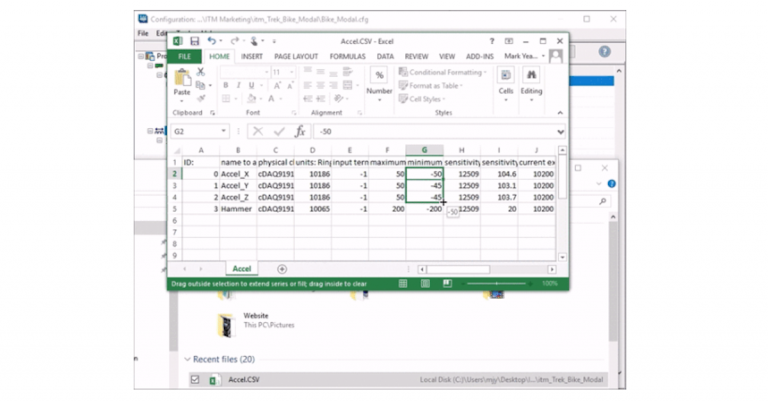Click the Format Painter brush icon
Viewport: 768px width, 402px height.
[201, 98]
